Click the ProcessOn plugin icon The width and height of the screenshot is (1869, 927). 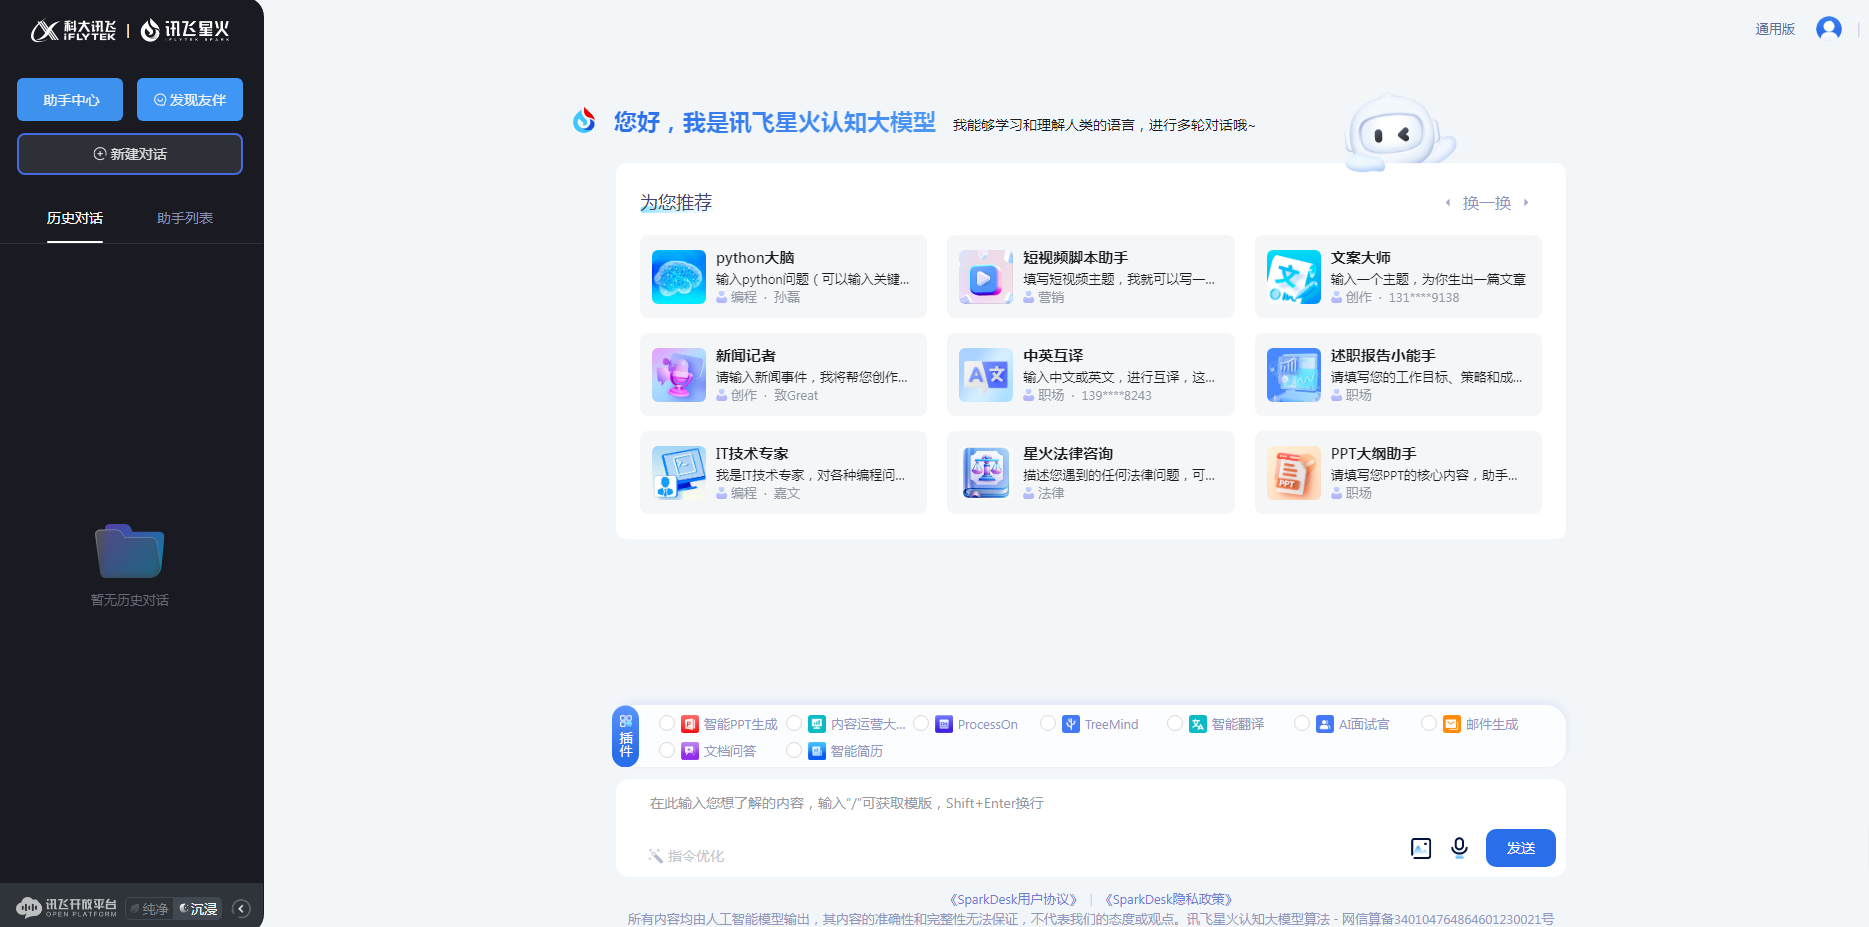click(x=944, y=724)
